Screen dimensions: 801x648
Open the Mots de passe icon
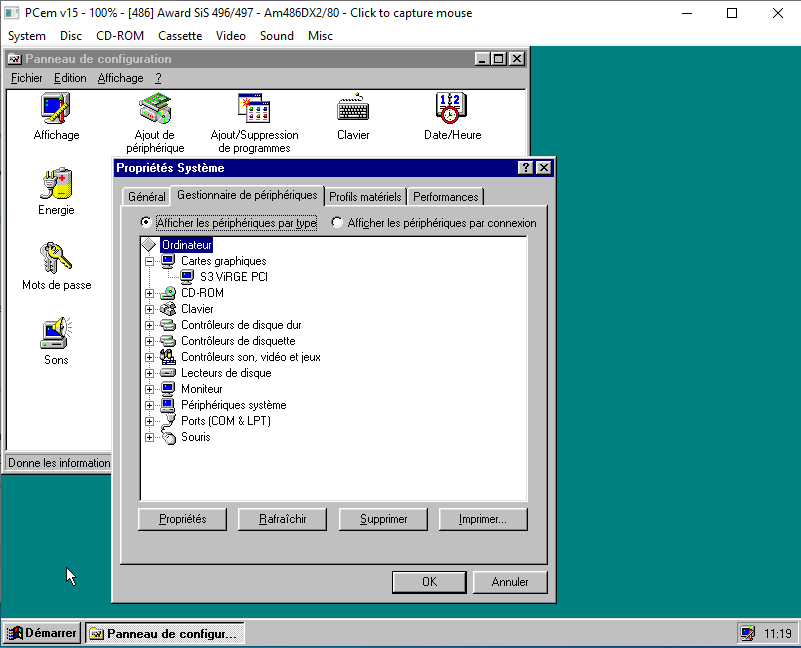[56, 259]
